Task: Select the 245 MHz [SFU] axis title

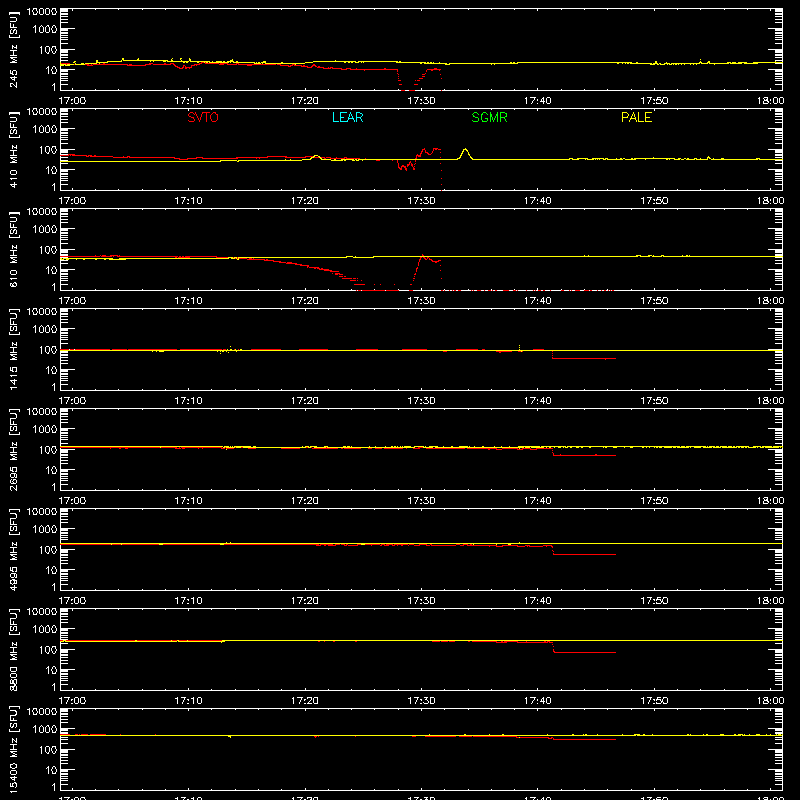Action: click(14, 49)
